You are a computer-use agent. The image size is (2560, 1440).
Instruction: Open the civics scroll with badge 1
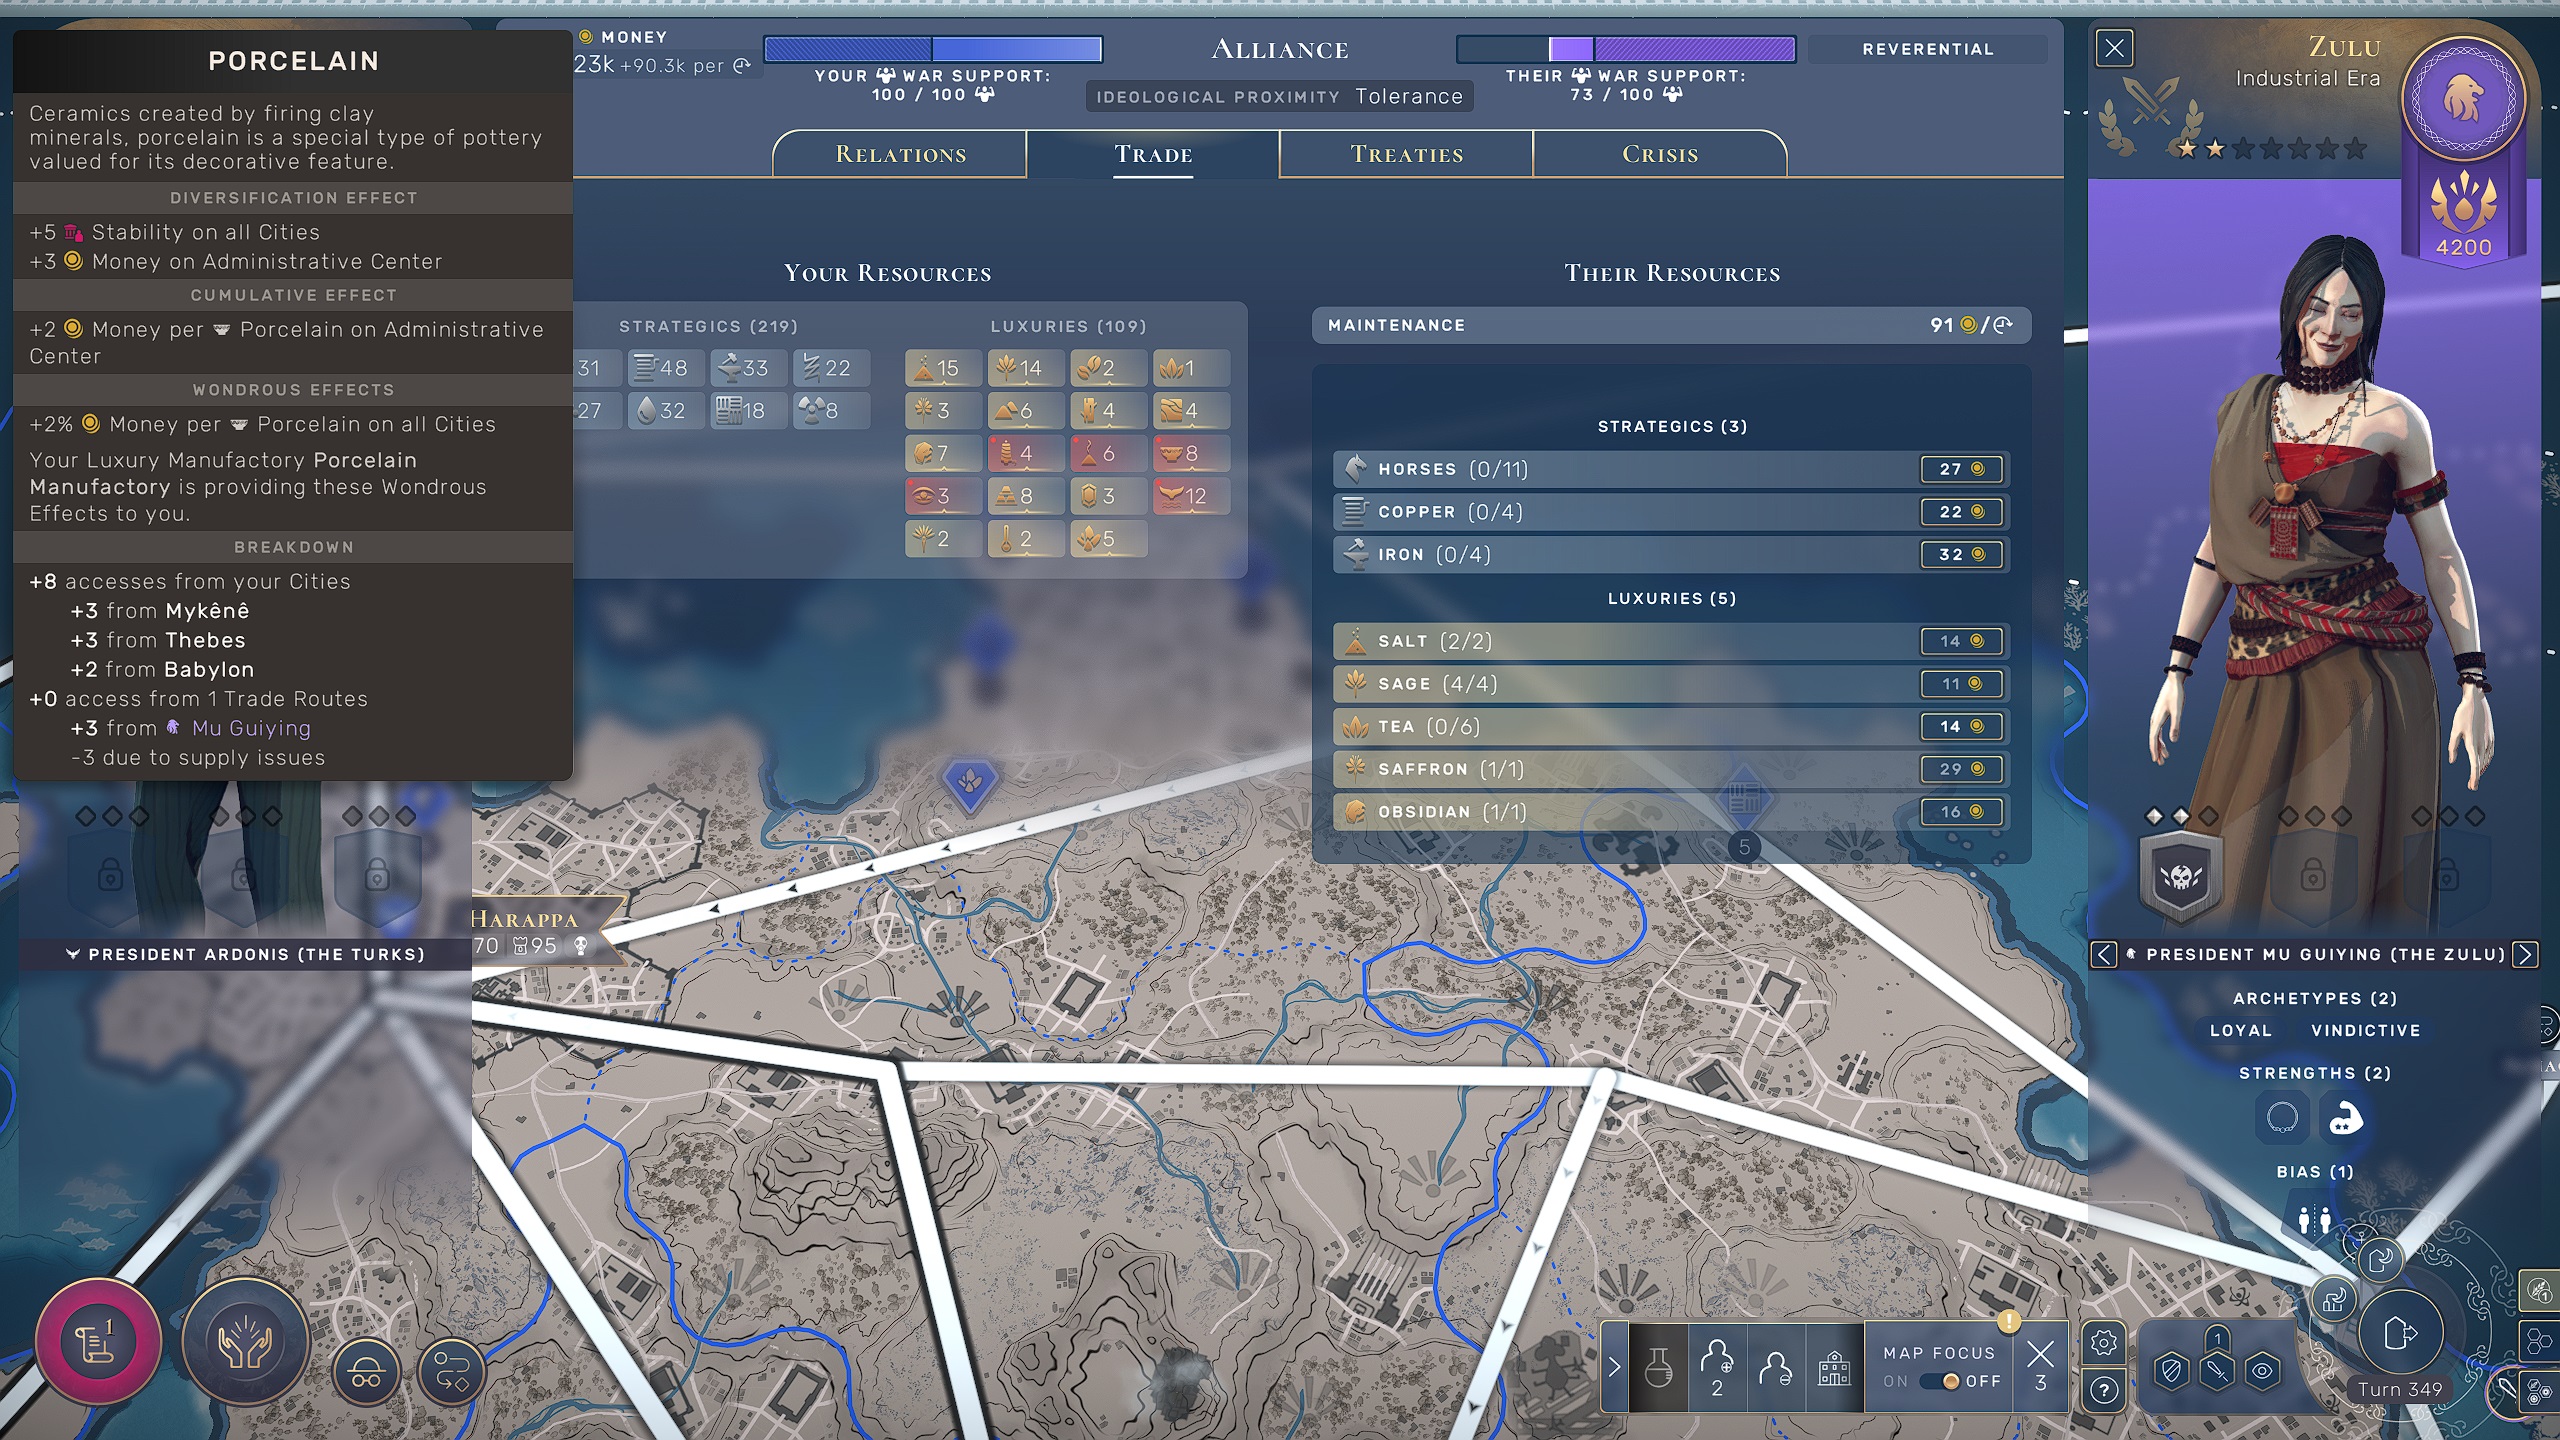coord(98,1341)
